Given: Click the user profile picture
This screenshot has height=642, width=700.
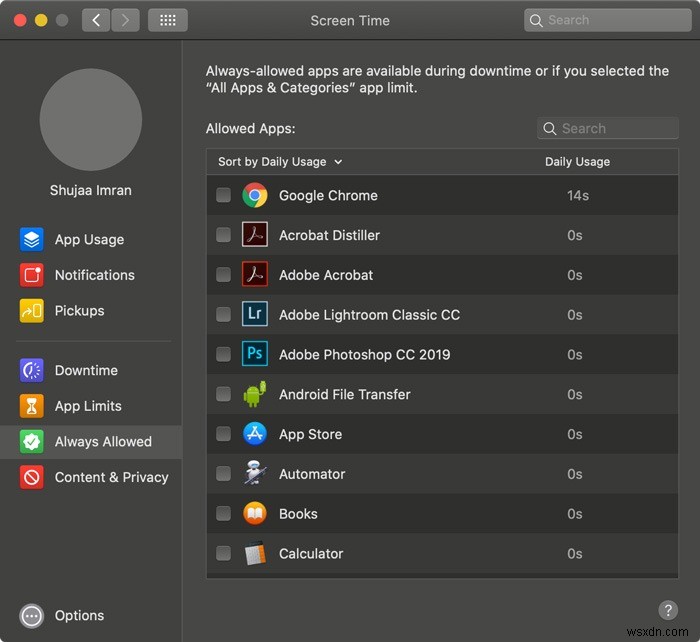Looking at the screenshot, I should [91, 119].
